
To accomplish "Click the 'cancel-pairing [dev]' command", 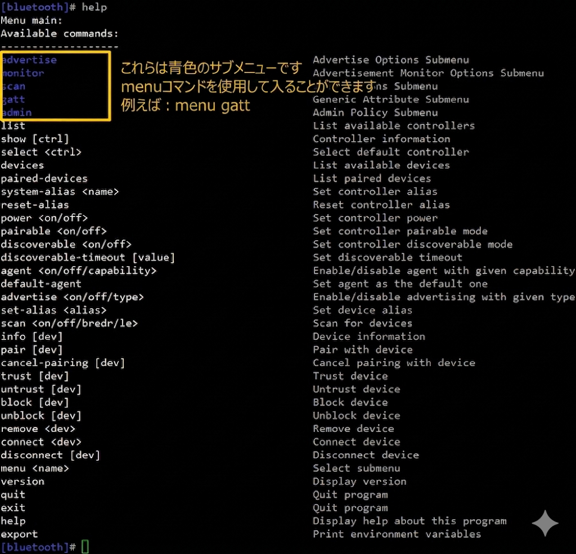I will coord(63,363).
